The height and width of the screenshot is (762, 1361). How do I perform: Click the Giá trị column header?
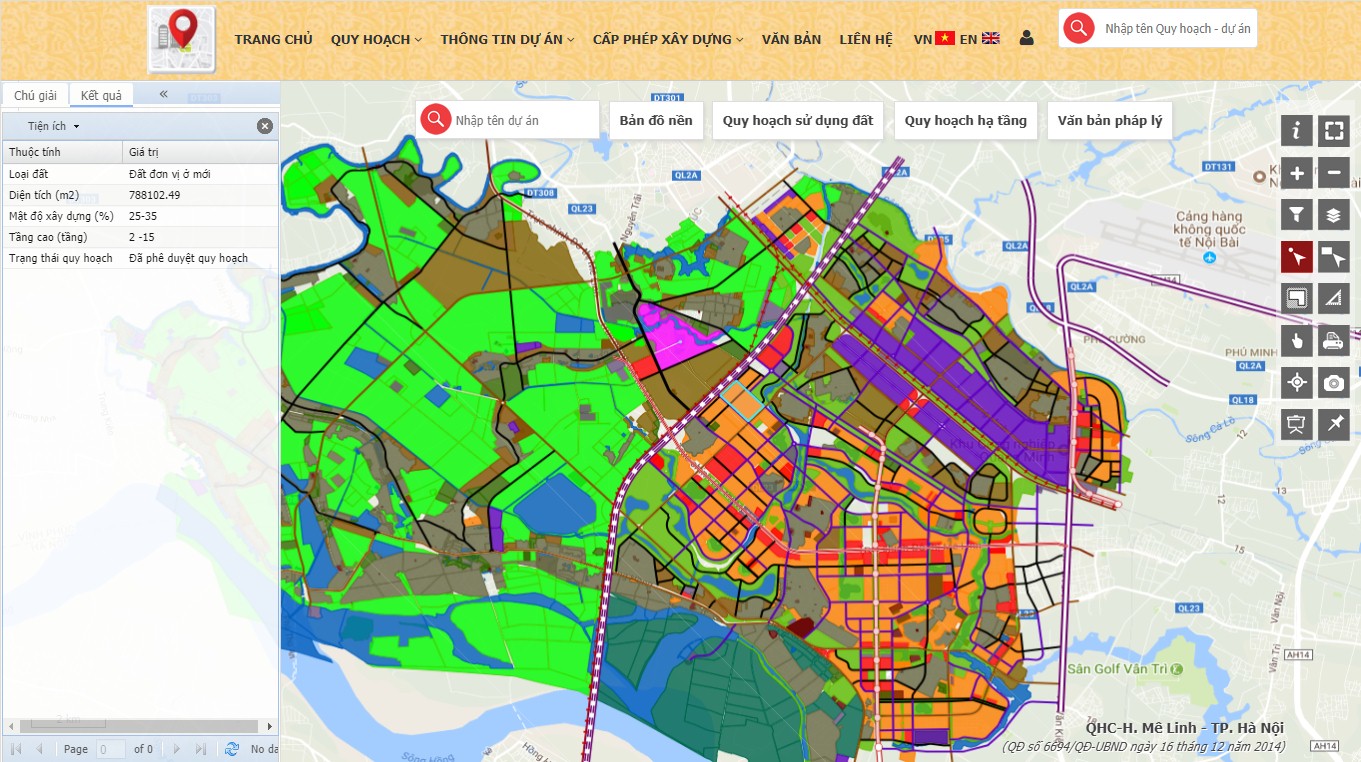pyautogui.click(x=200, y=152)
